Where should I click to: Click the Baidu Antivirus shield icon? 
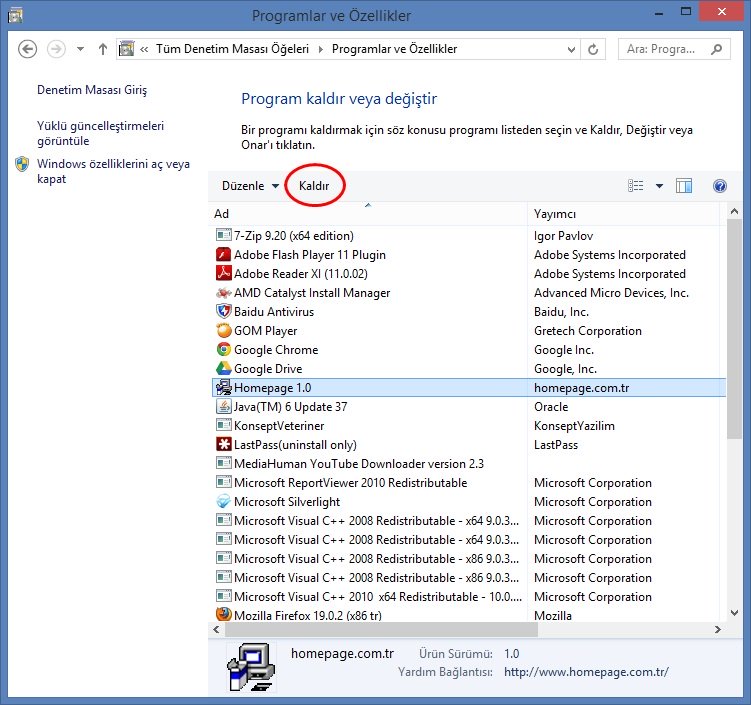[x=223, y=311]
